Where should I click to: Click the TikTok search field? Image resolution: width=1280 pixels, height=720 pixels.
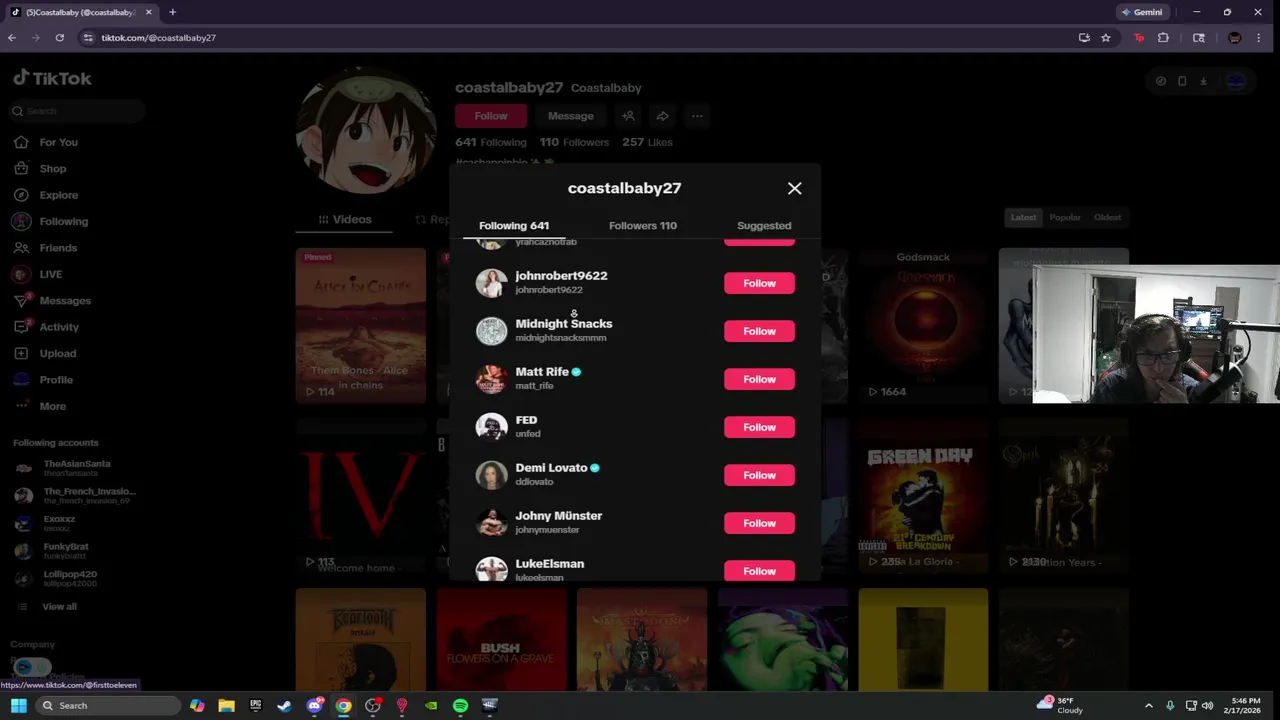(78, 111)
